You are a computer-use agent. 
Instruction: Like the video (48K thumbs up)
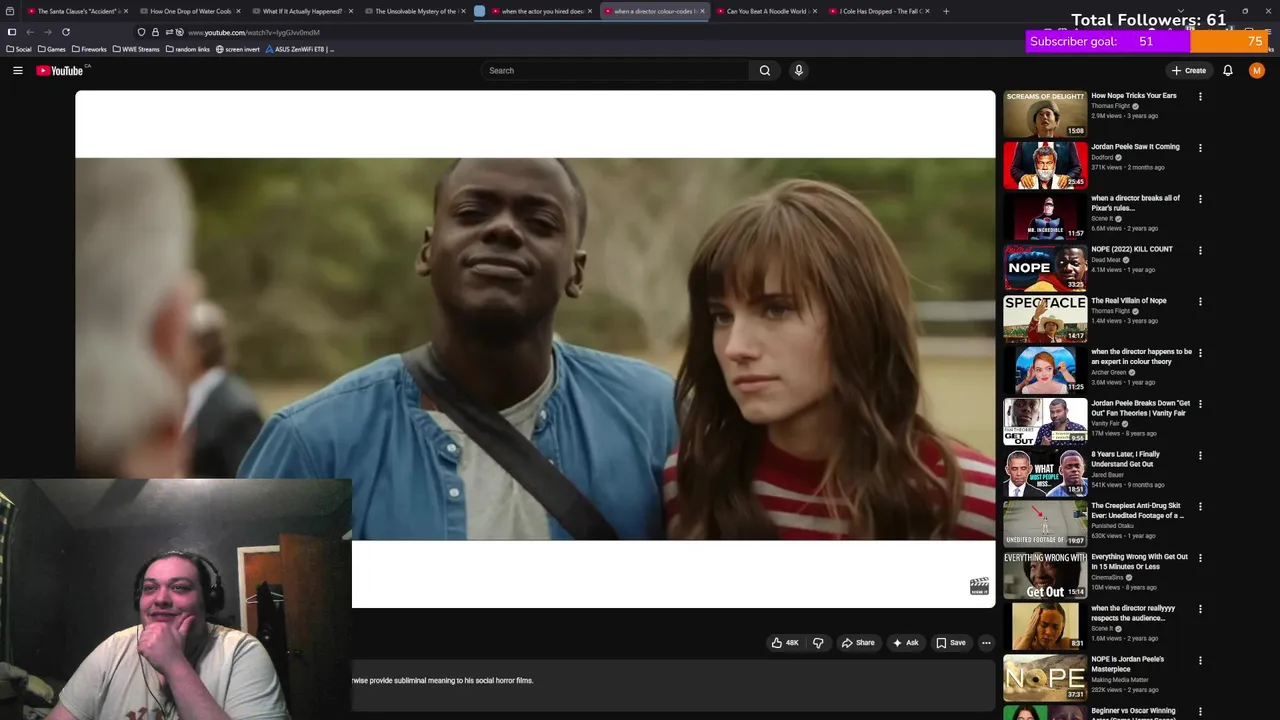(785, 643)
